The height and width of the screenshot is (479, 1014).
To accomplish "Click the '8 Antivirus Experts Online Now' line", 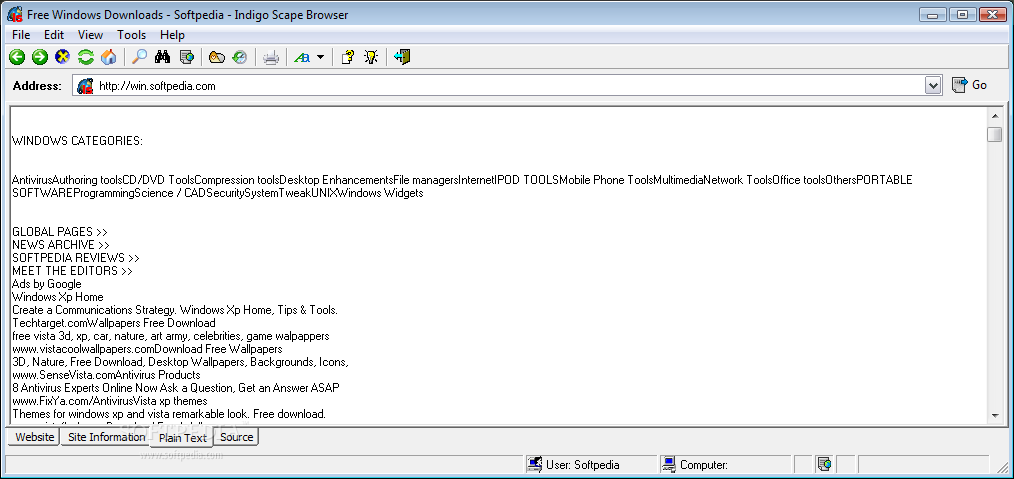I will pyautogui.click(x=176, y=388).
